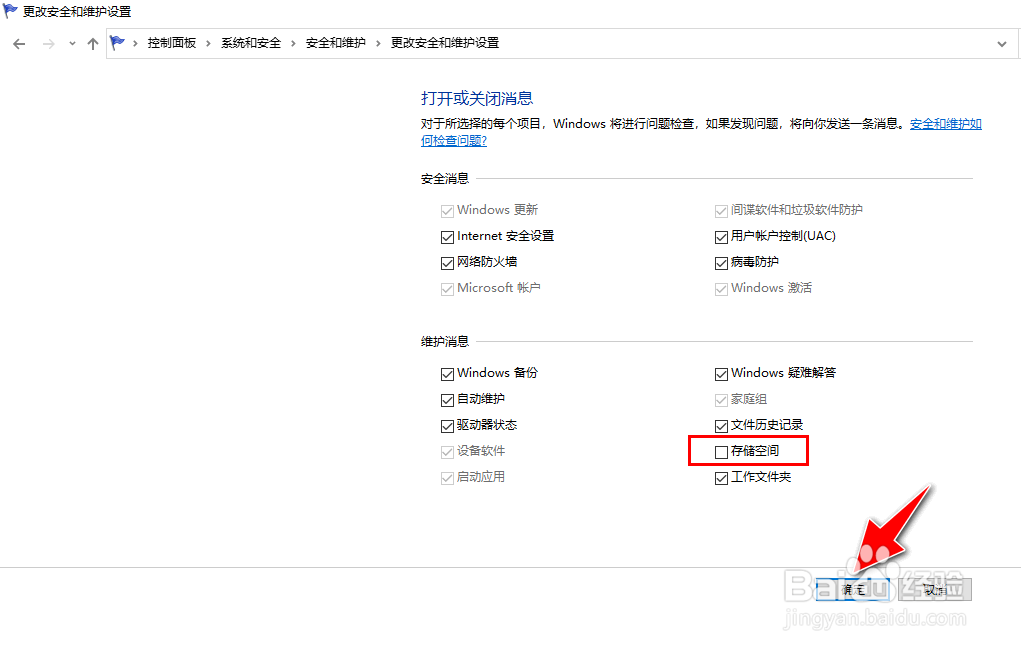1021x653 pixels.
Task: Uncheck the Windows 疑难解答 checkbox
Action: (x=721, y=374)
